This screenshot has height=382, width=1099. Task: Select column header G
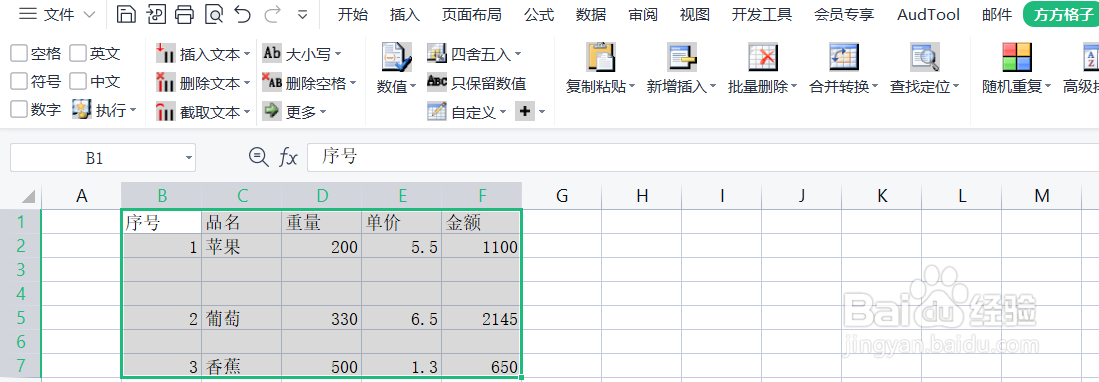tap(561, 196)
